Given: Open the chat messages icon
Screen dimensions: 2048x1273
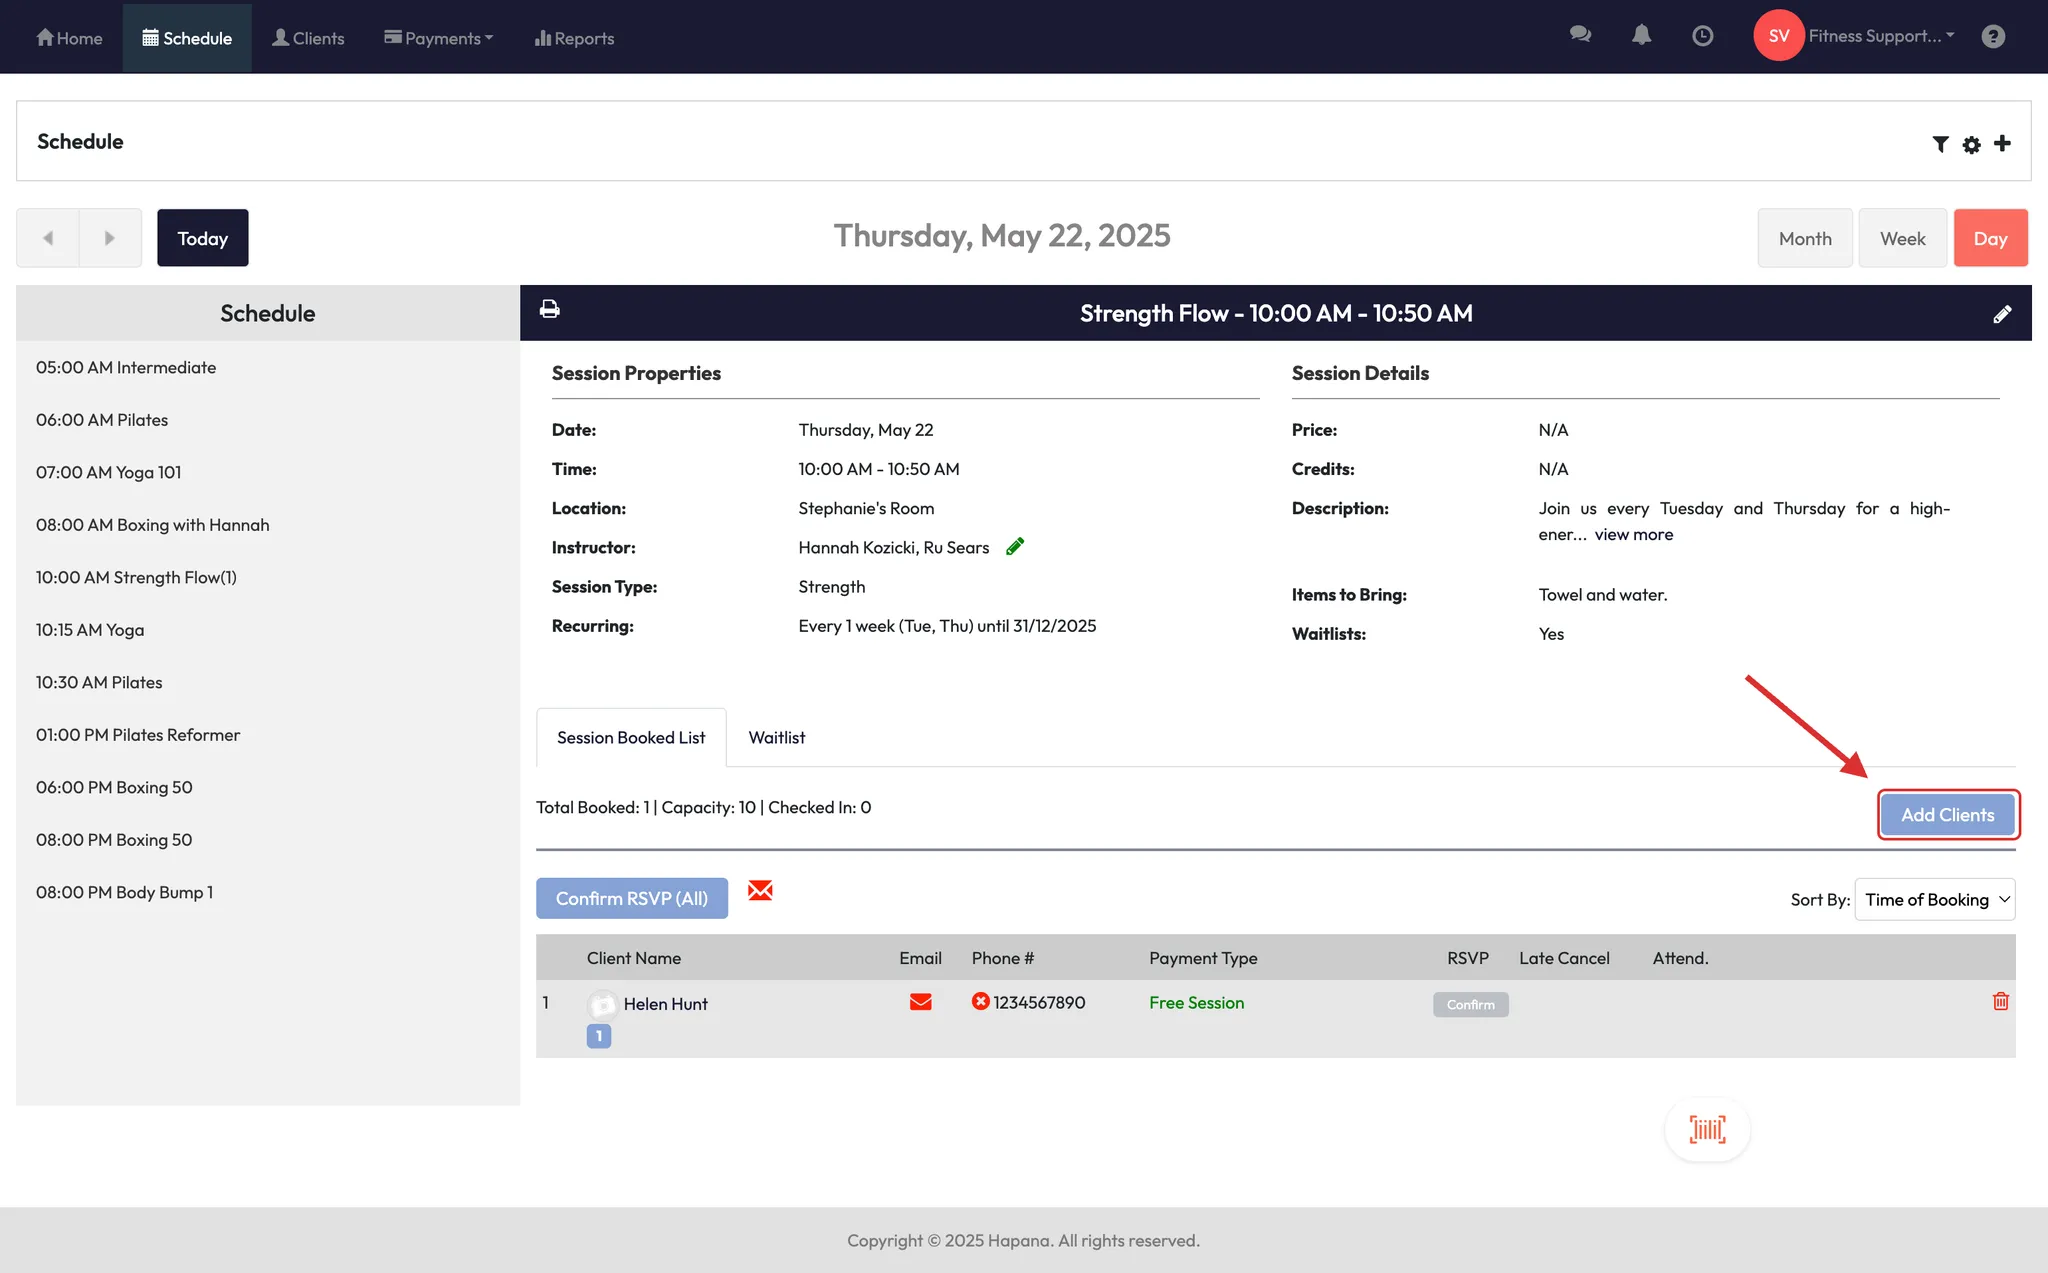Looking at the screenshot, I should 1580,35.
